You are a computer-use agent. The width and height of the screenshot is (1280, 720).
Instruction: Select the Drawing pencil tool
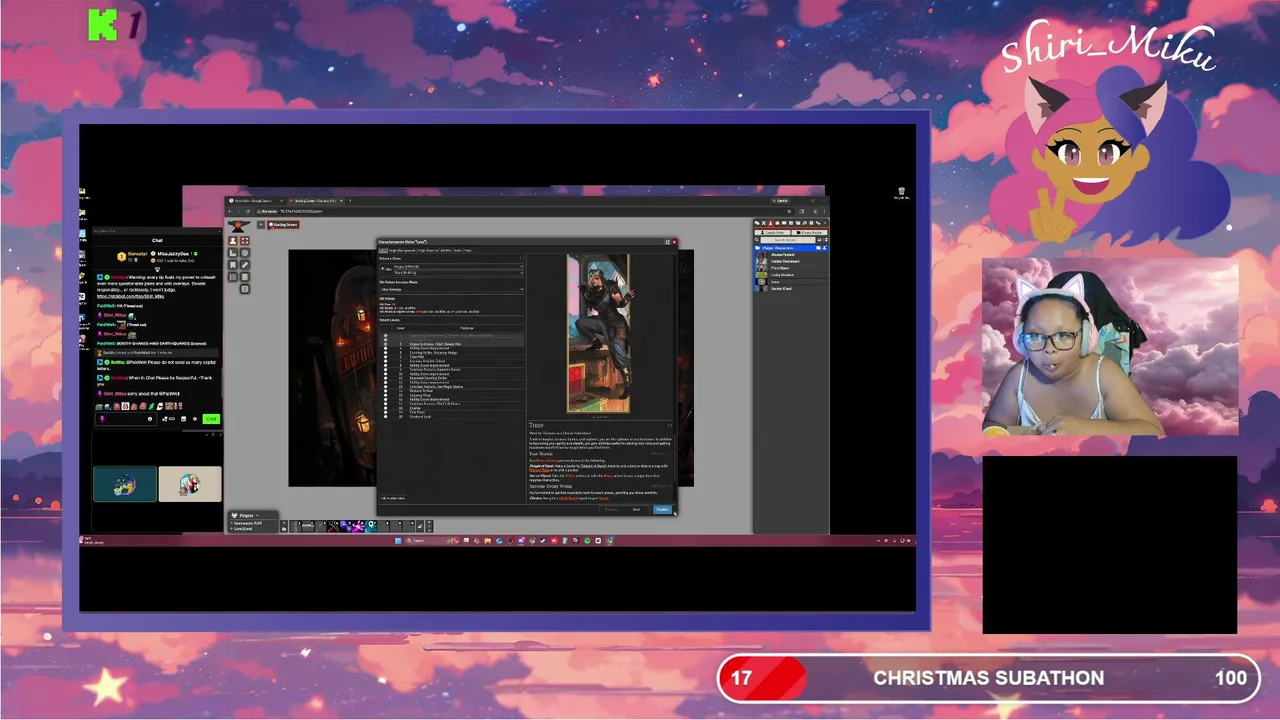[x=245, y=265]
